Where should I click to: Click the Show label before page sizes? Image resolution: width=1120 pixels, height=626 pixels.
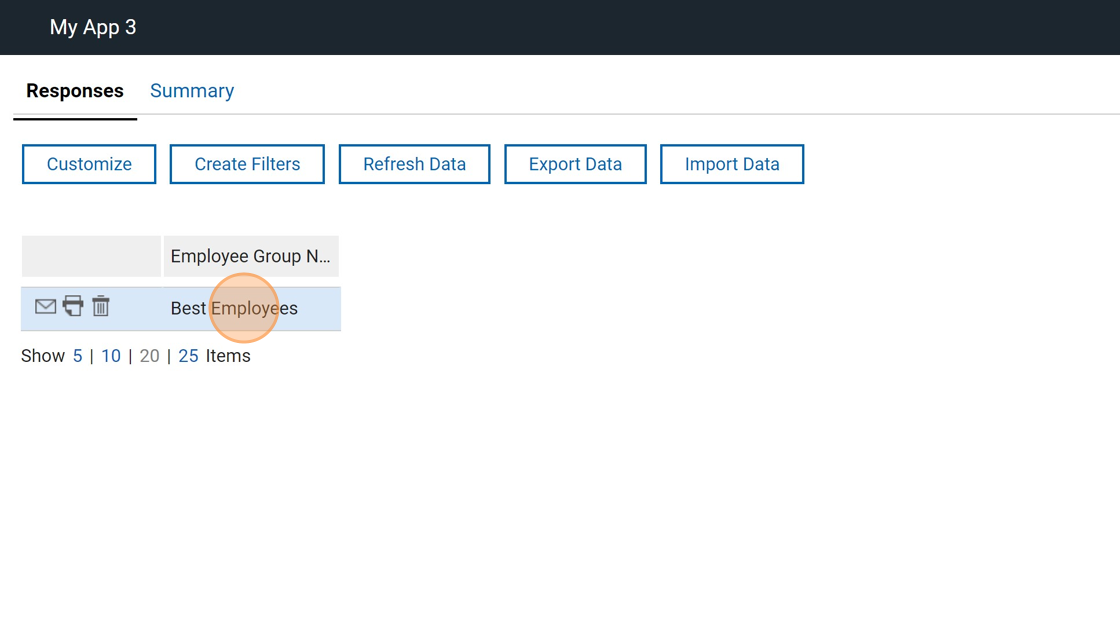pos(43,356)
